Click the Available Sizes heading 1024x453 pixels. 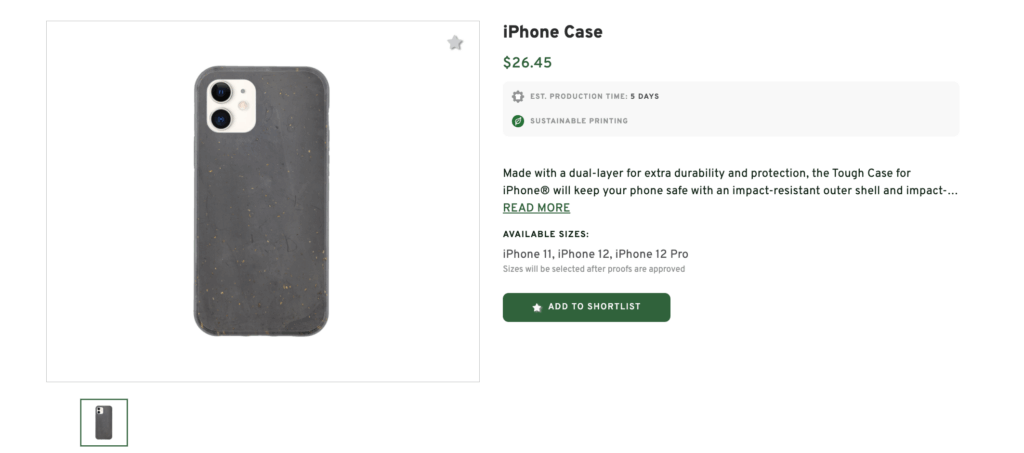(546, 234)
